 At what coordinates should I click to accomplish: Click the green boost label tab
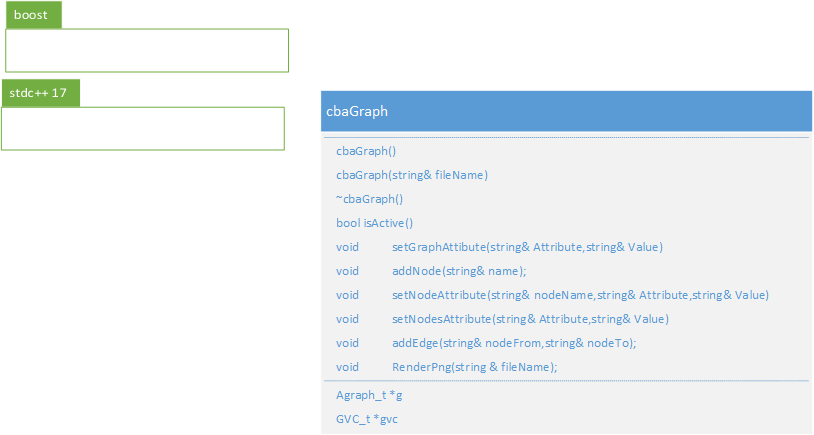click(34, 15)
